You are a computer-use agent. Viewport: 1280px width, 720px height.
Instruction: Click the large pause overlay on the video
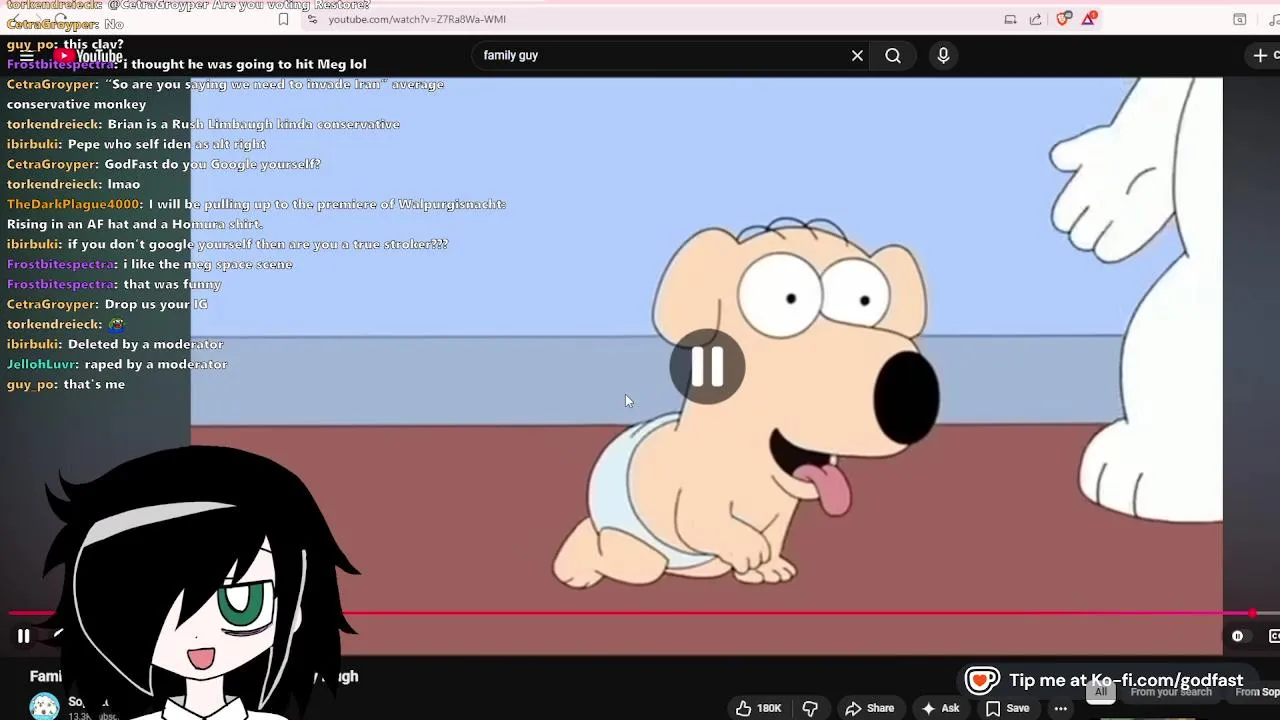click(707, 367)
